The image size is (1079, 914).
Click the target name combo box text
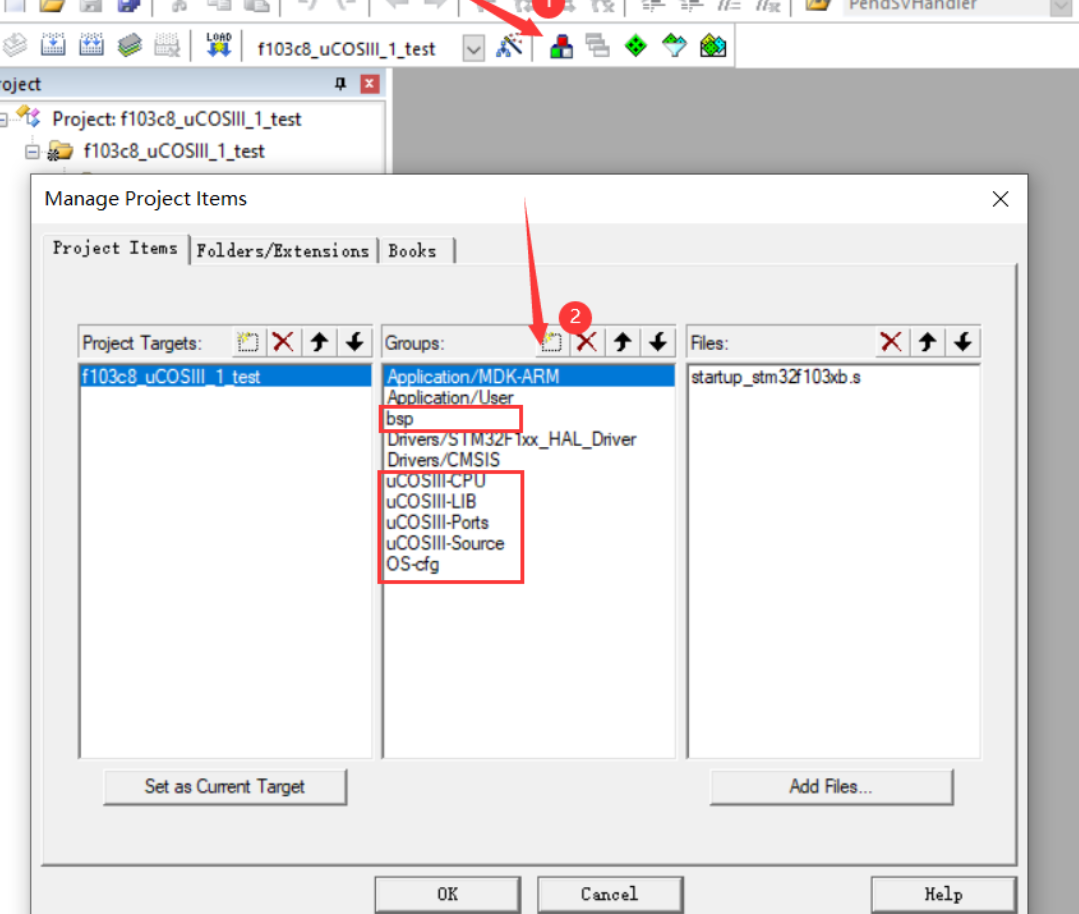pos(346,50)
